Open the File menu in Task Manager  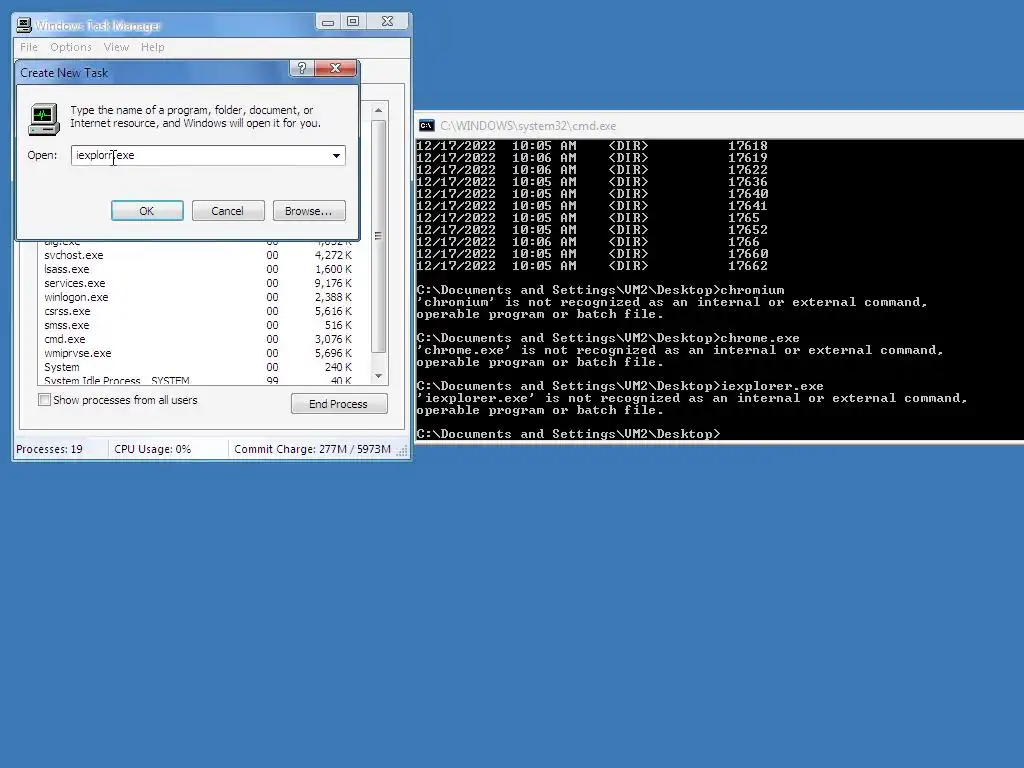[x=29, y=47]
